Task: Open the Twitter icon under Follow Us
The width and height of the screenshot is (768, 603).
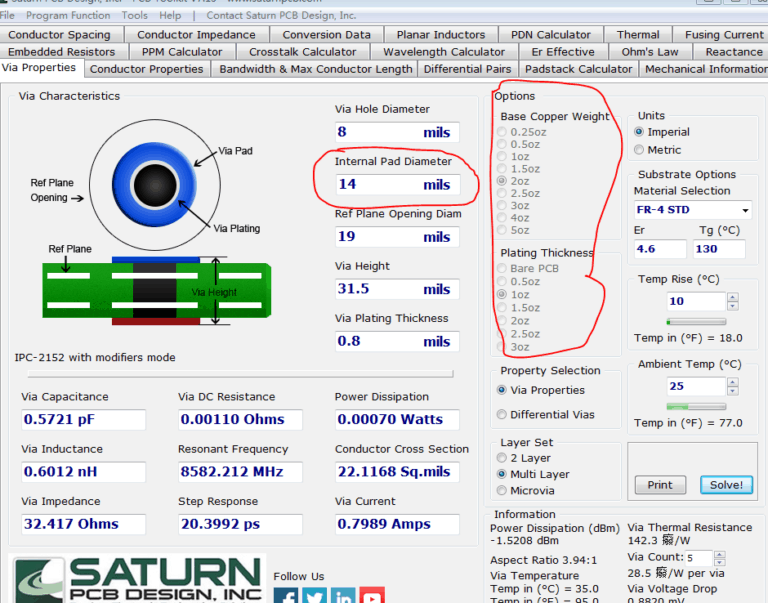Action: click(314, 595)
